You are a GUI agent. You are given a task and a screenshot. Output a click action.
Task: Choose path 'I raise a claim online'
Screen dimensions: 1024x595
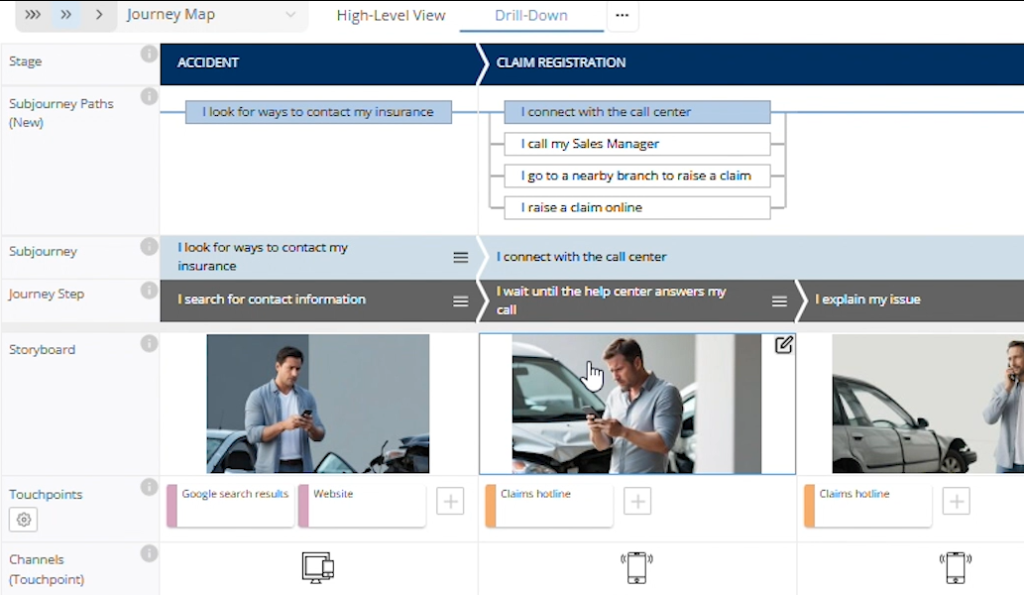coord(637,208)
